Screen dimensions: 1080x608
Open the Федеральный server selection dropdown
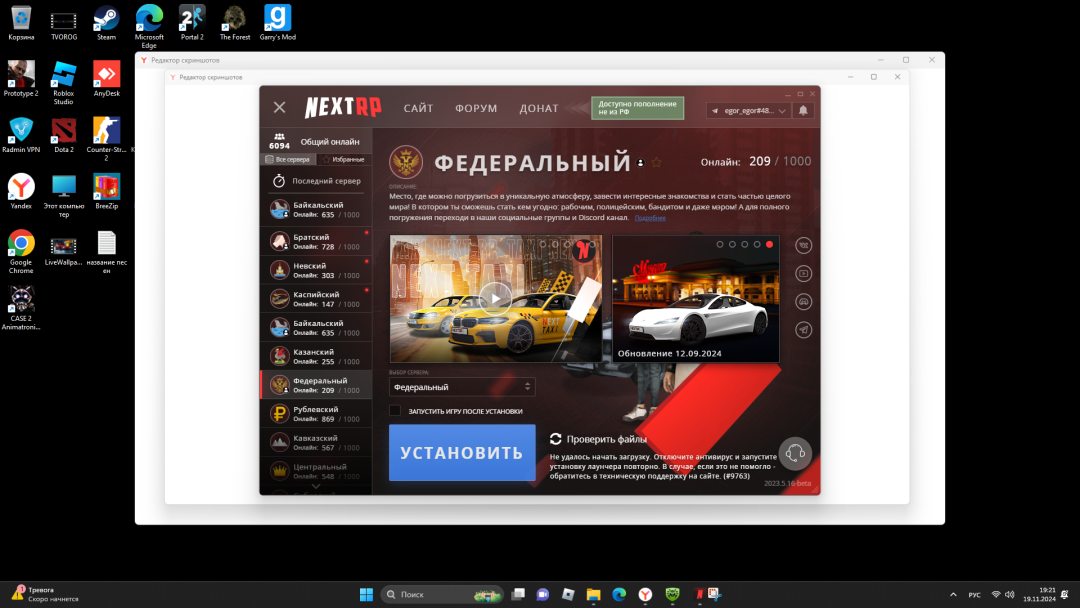tap(462, 387)
